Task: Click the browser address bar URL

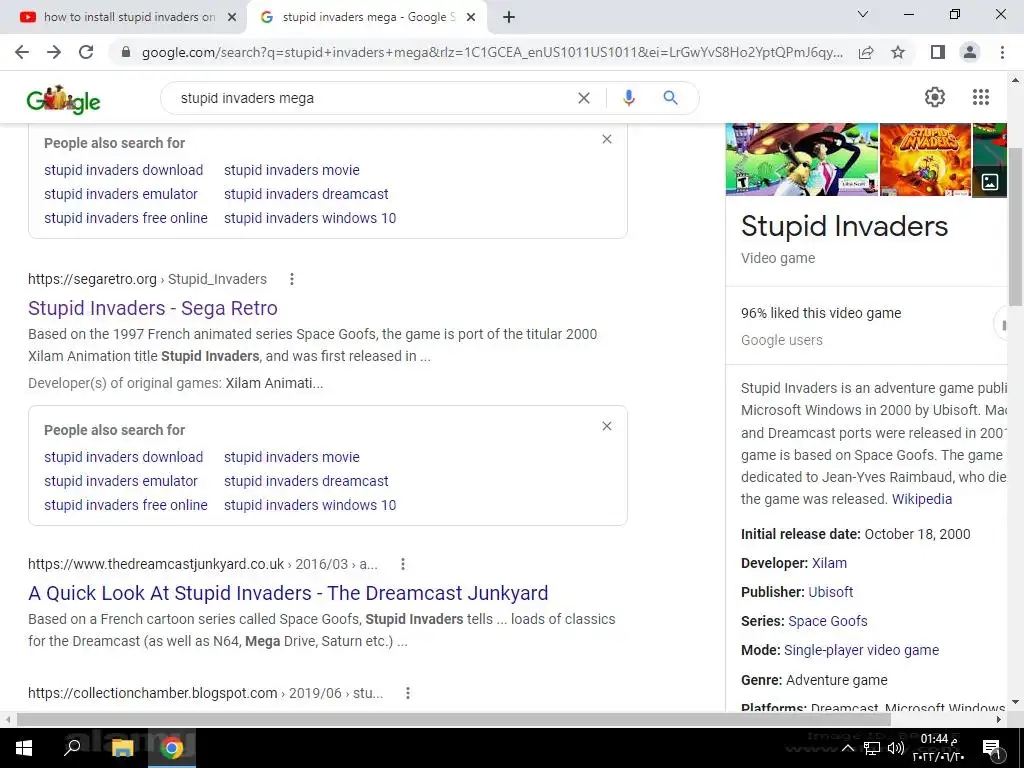Action: (x=491, y=52)
